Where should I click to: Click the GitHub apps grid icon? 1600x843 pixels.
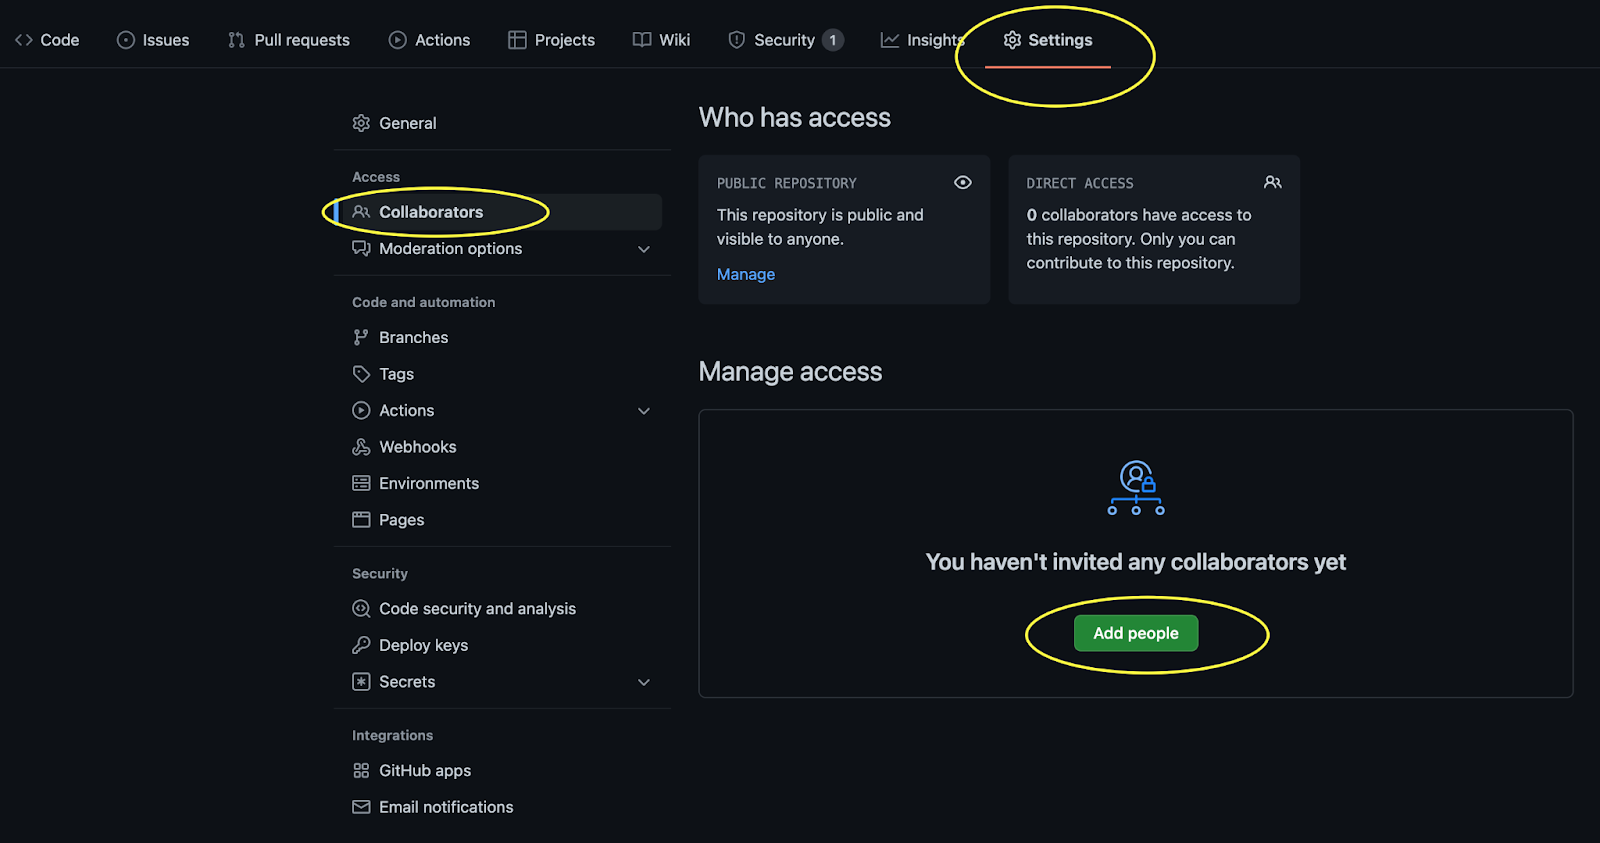coord(361,771)
